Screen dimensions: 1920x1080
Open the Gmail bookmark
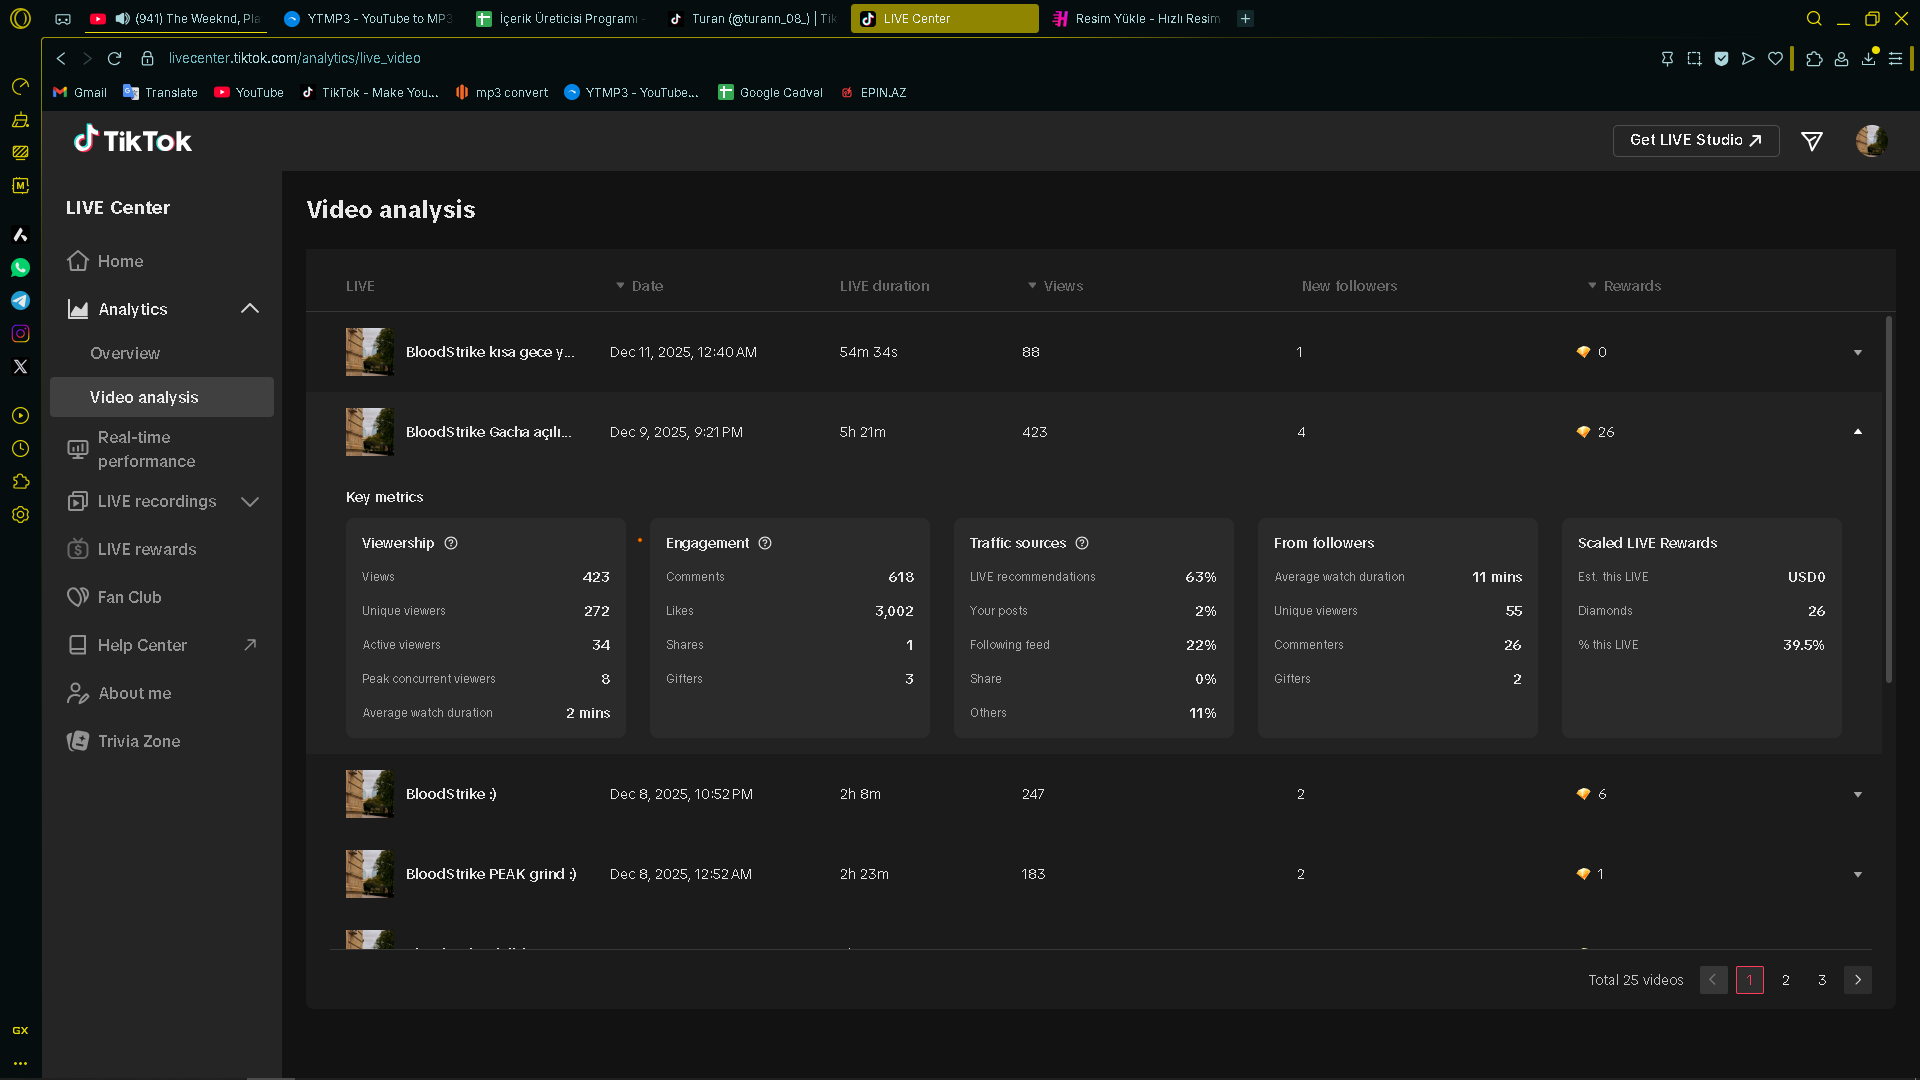79,92
